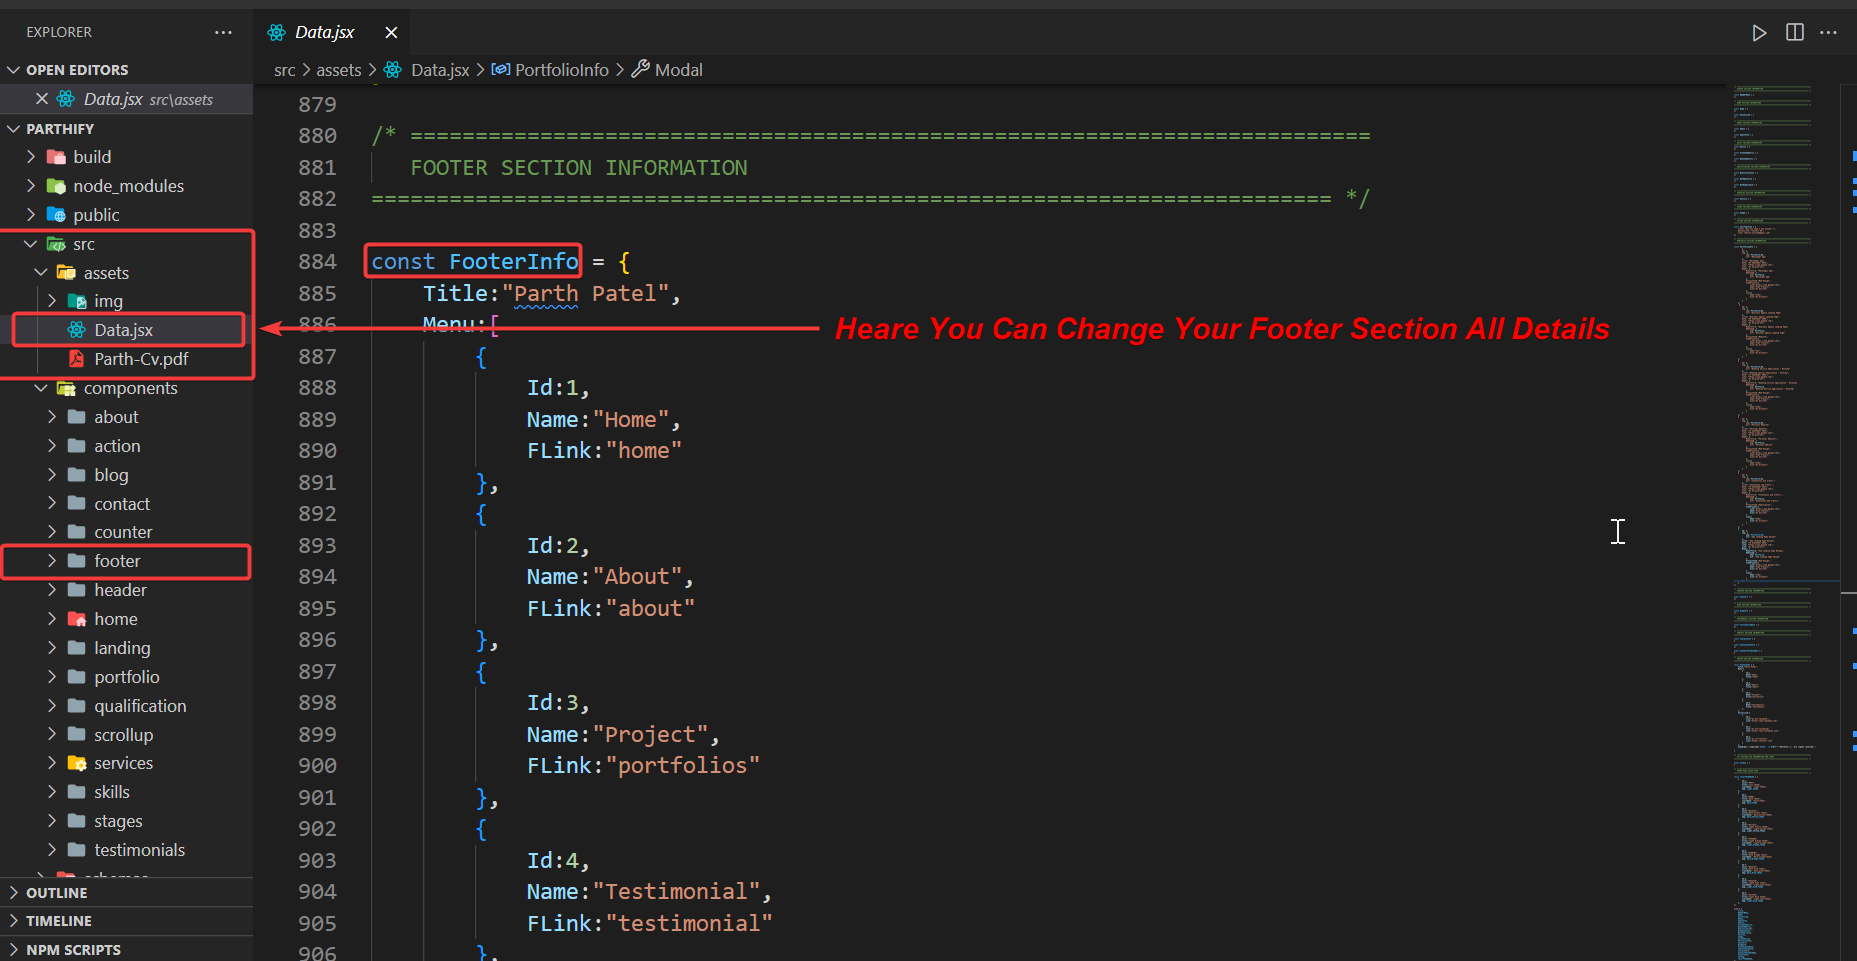Open the editor More Actions ellipsis icon
1857x961 pixels.
[x=1829, y=32]
